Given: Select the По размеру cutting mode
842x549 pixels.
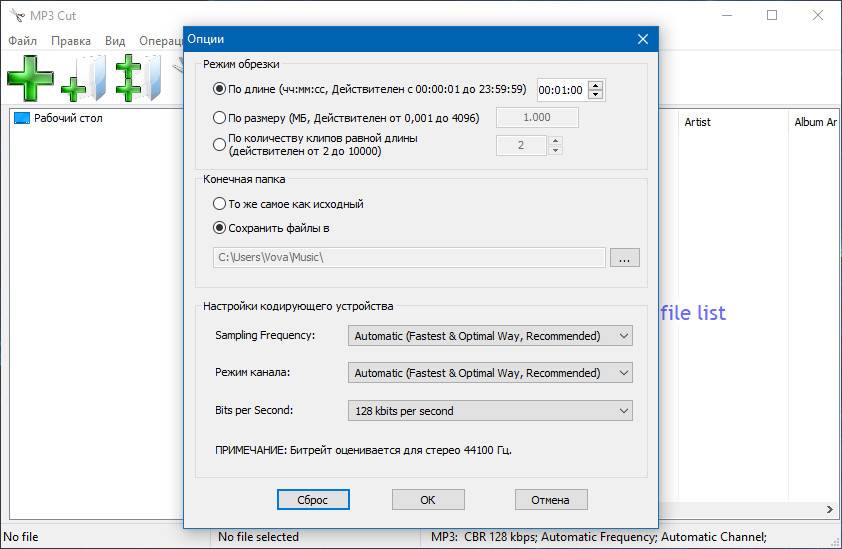Looking at the screenshot, I should (x=219, y=118).
